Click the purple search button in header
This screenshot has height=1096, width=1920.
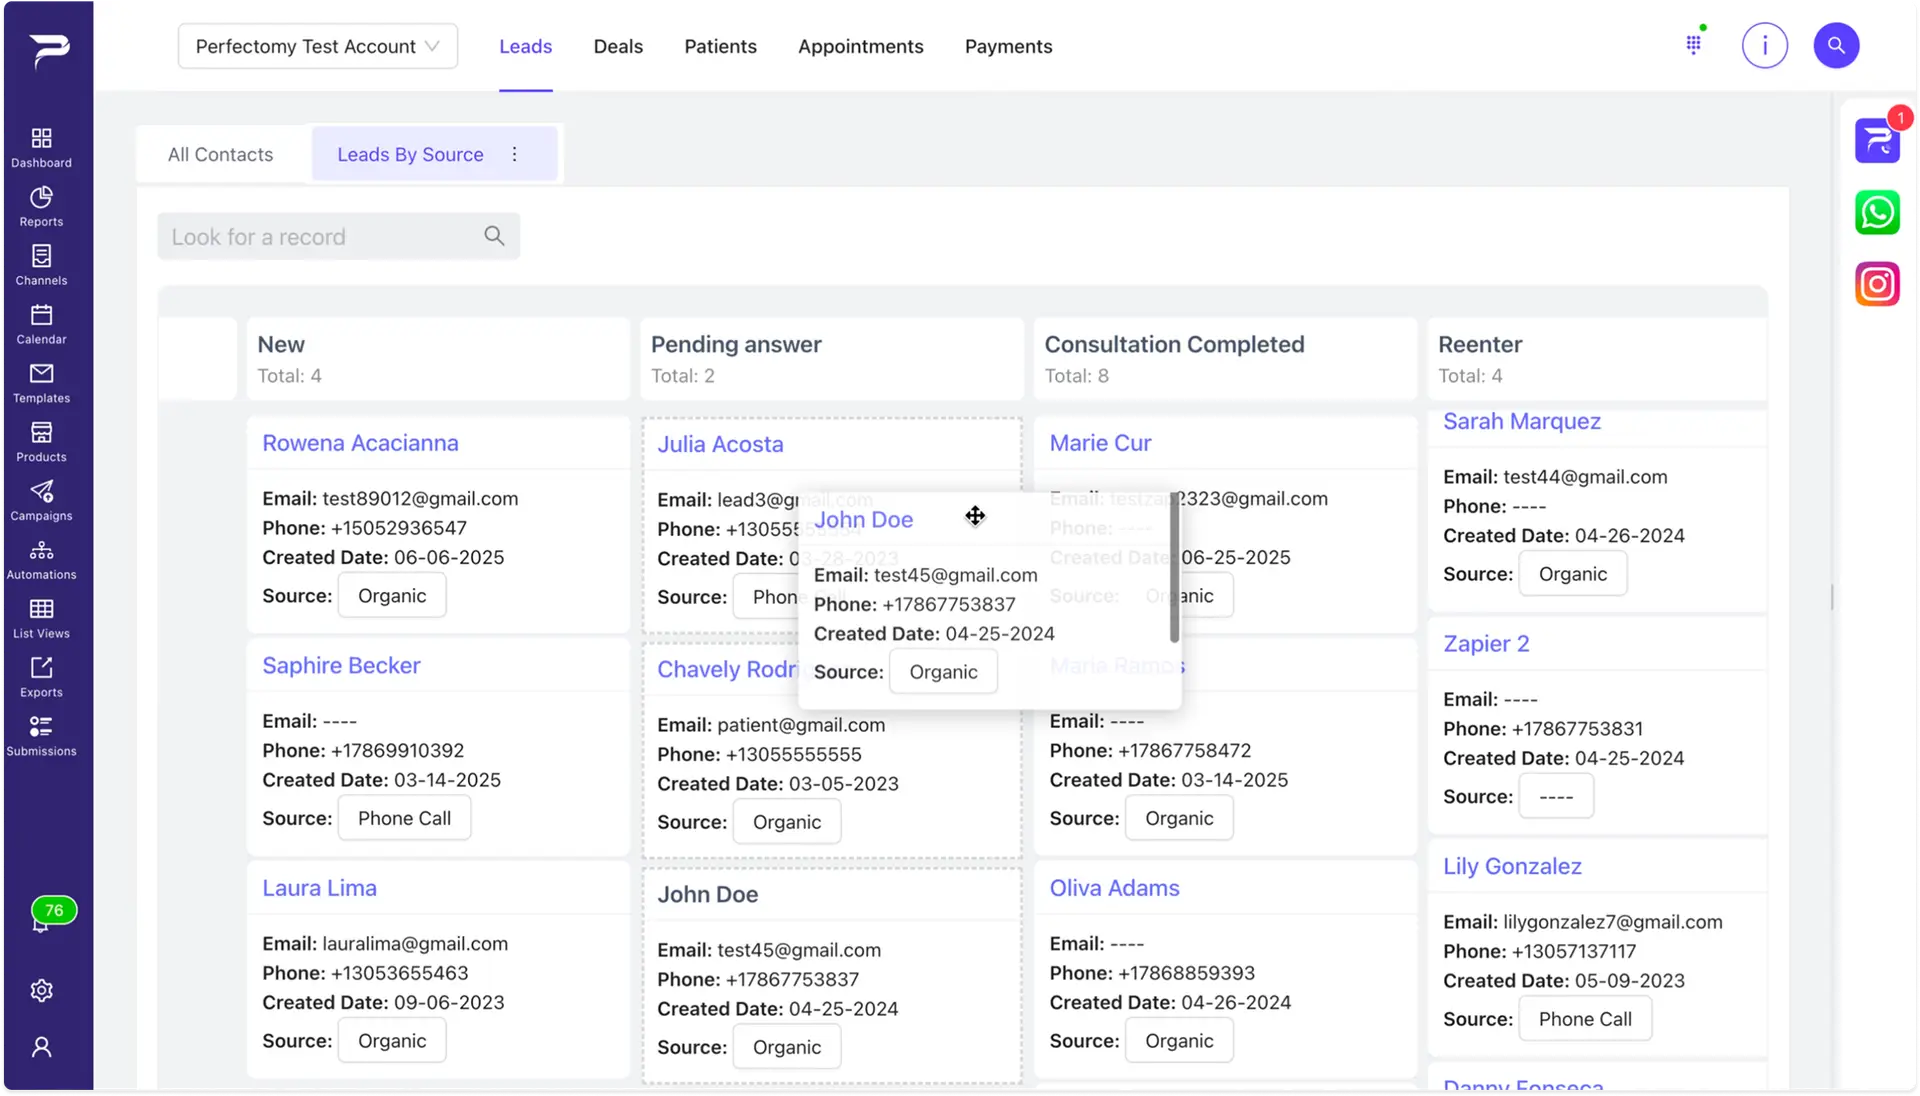(x=1836, y=45)
